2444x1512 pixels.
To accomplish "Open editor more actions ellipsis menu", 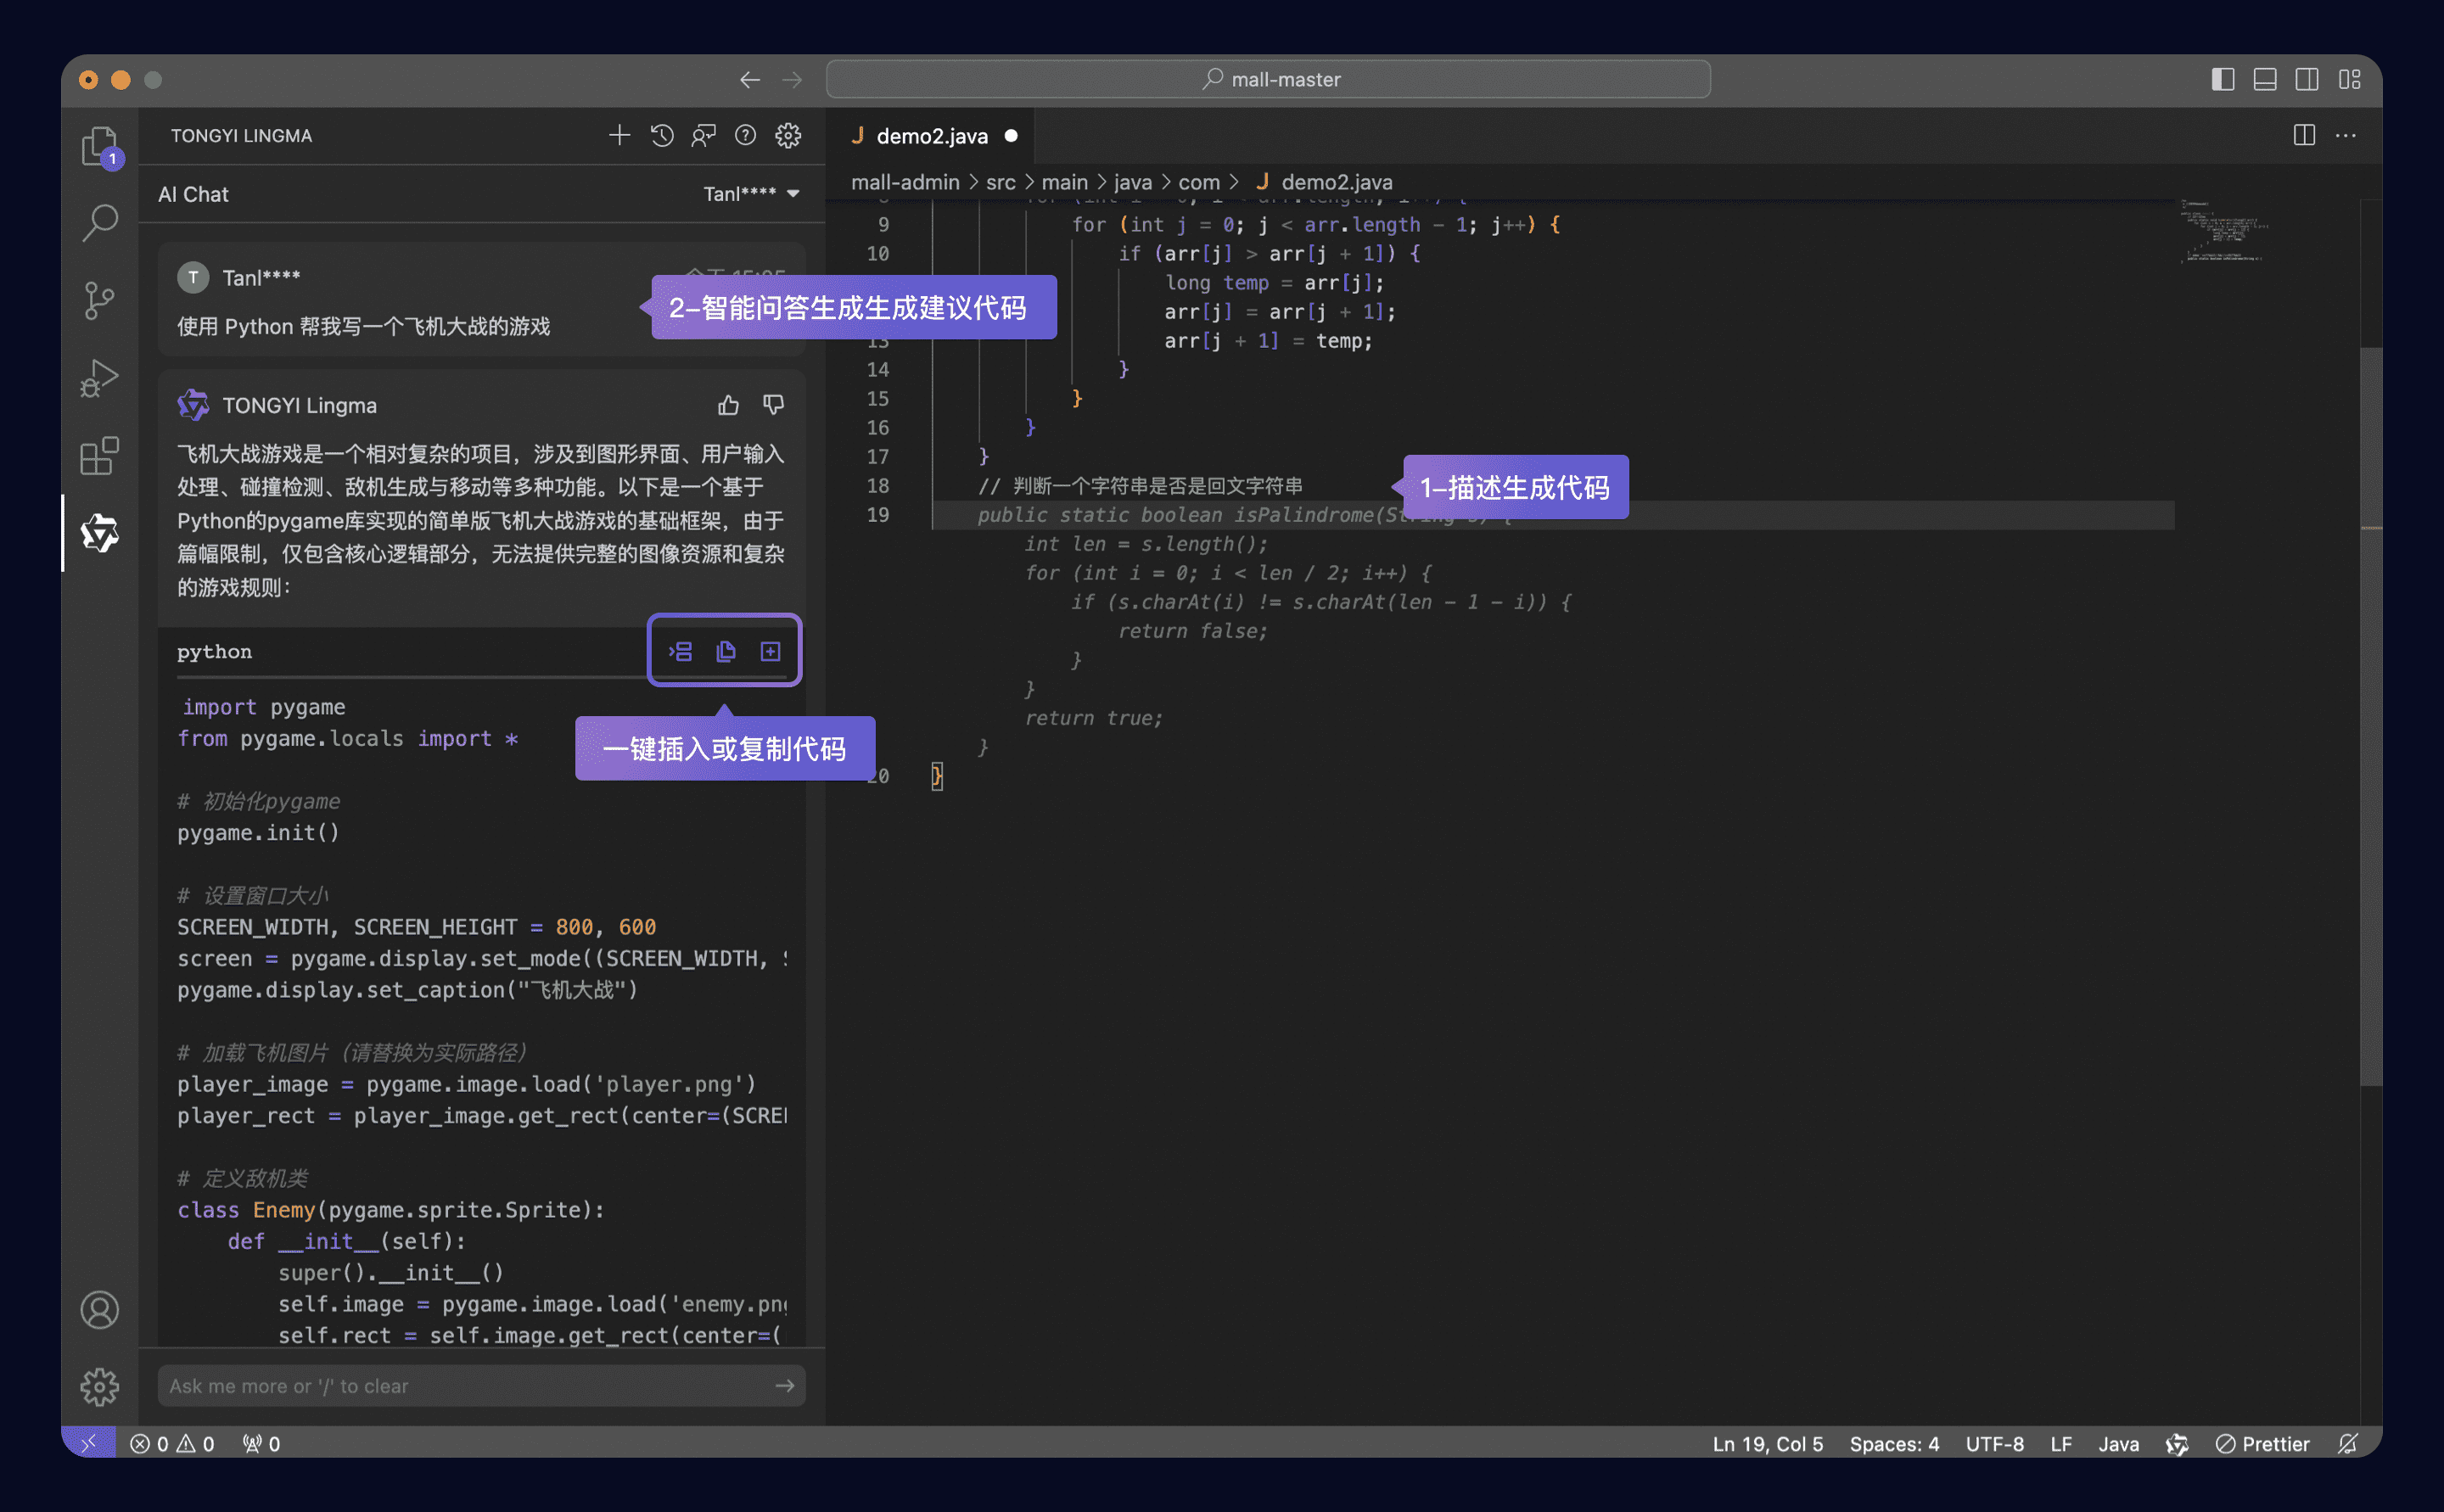I will tap(2346, 135).
